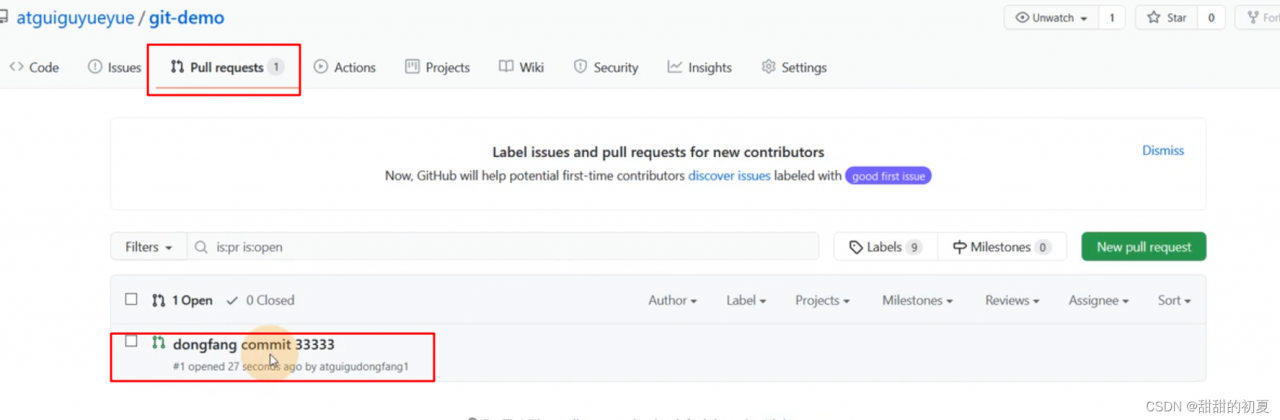Click the Actions play icon
1280x420 pixels.
coord(321,67)
